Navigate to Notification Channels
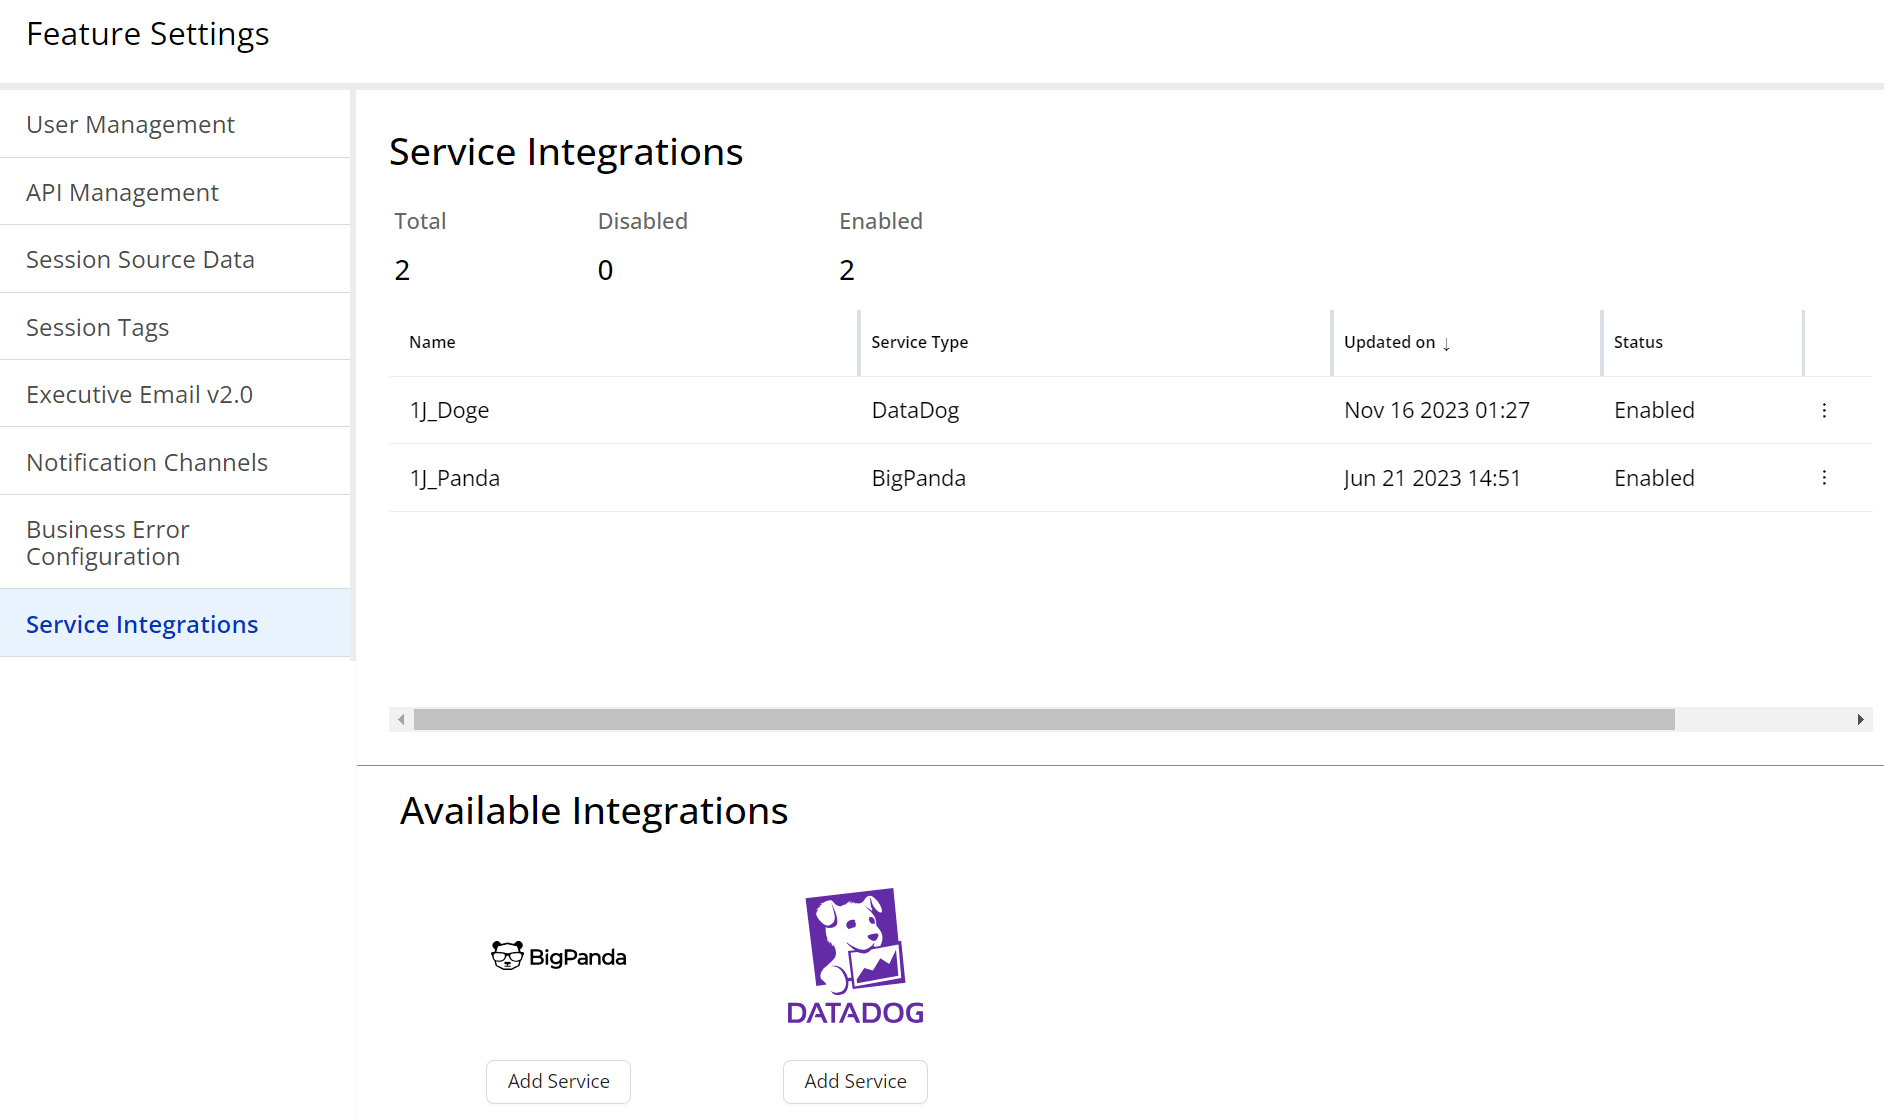 (147, 462)
